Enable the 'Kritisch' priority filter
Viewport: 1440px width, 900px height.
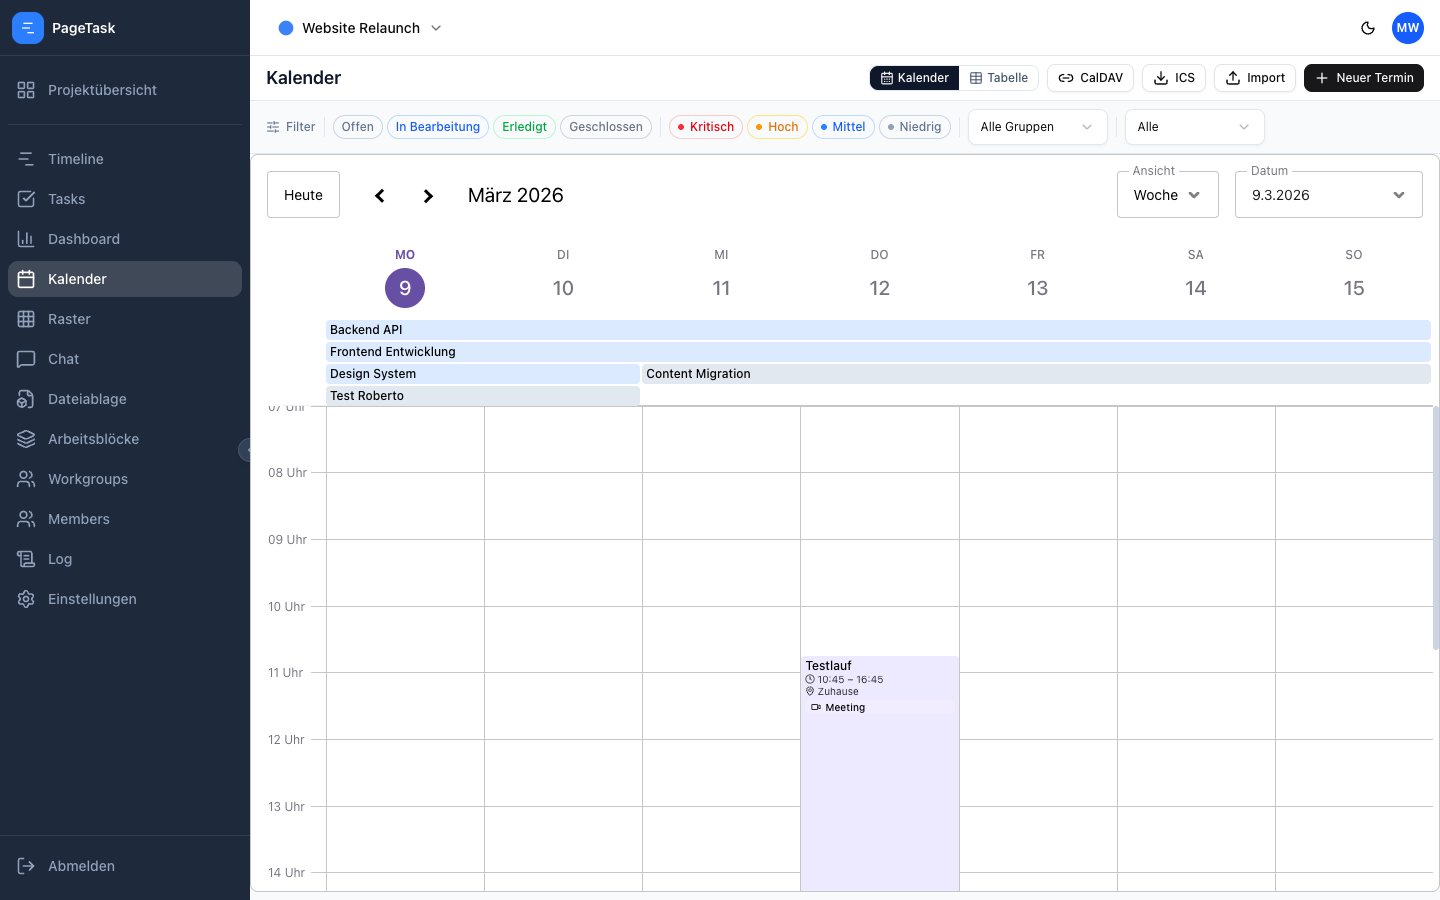[705, 127]
